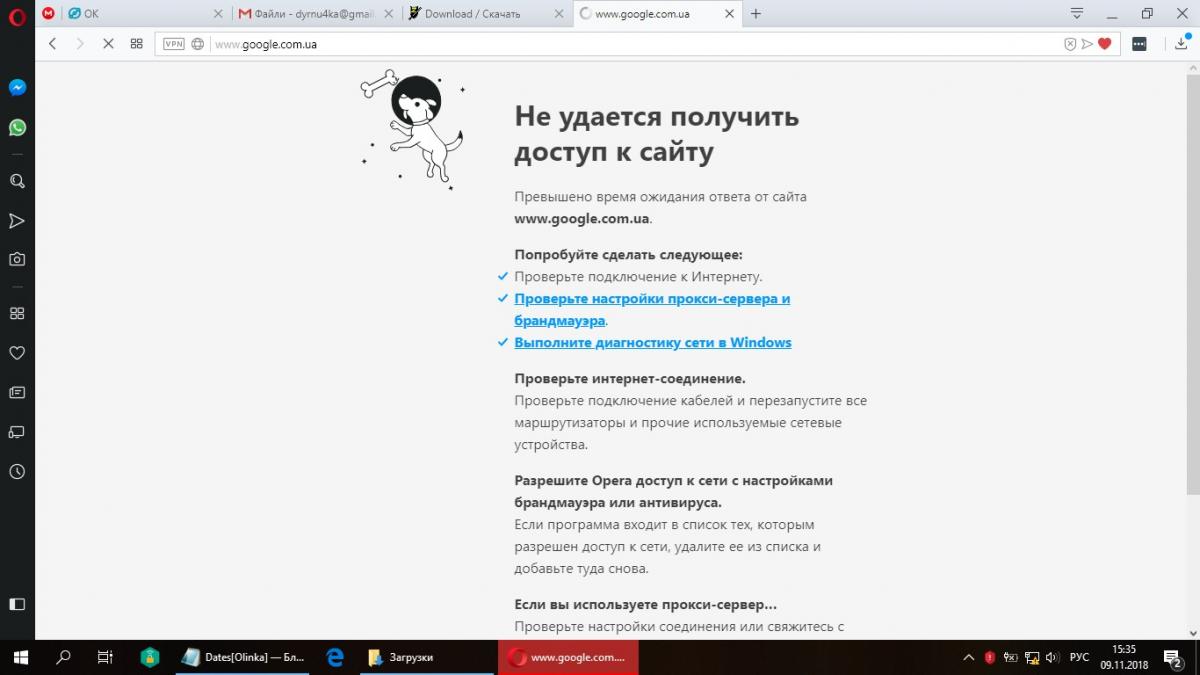The height and width of the screenshot is (675, 1200).
Task: Open the ad blocker shield icon
Action: click(x=1070, y=44)
